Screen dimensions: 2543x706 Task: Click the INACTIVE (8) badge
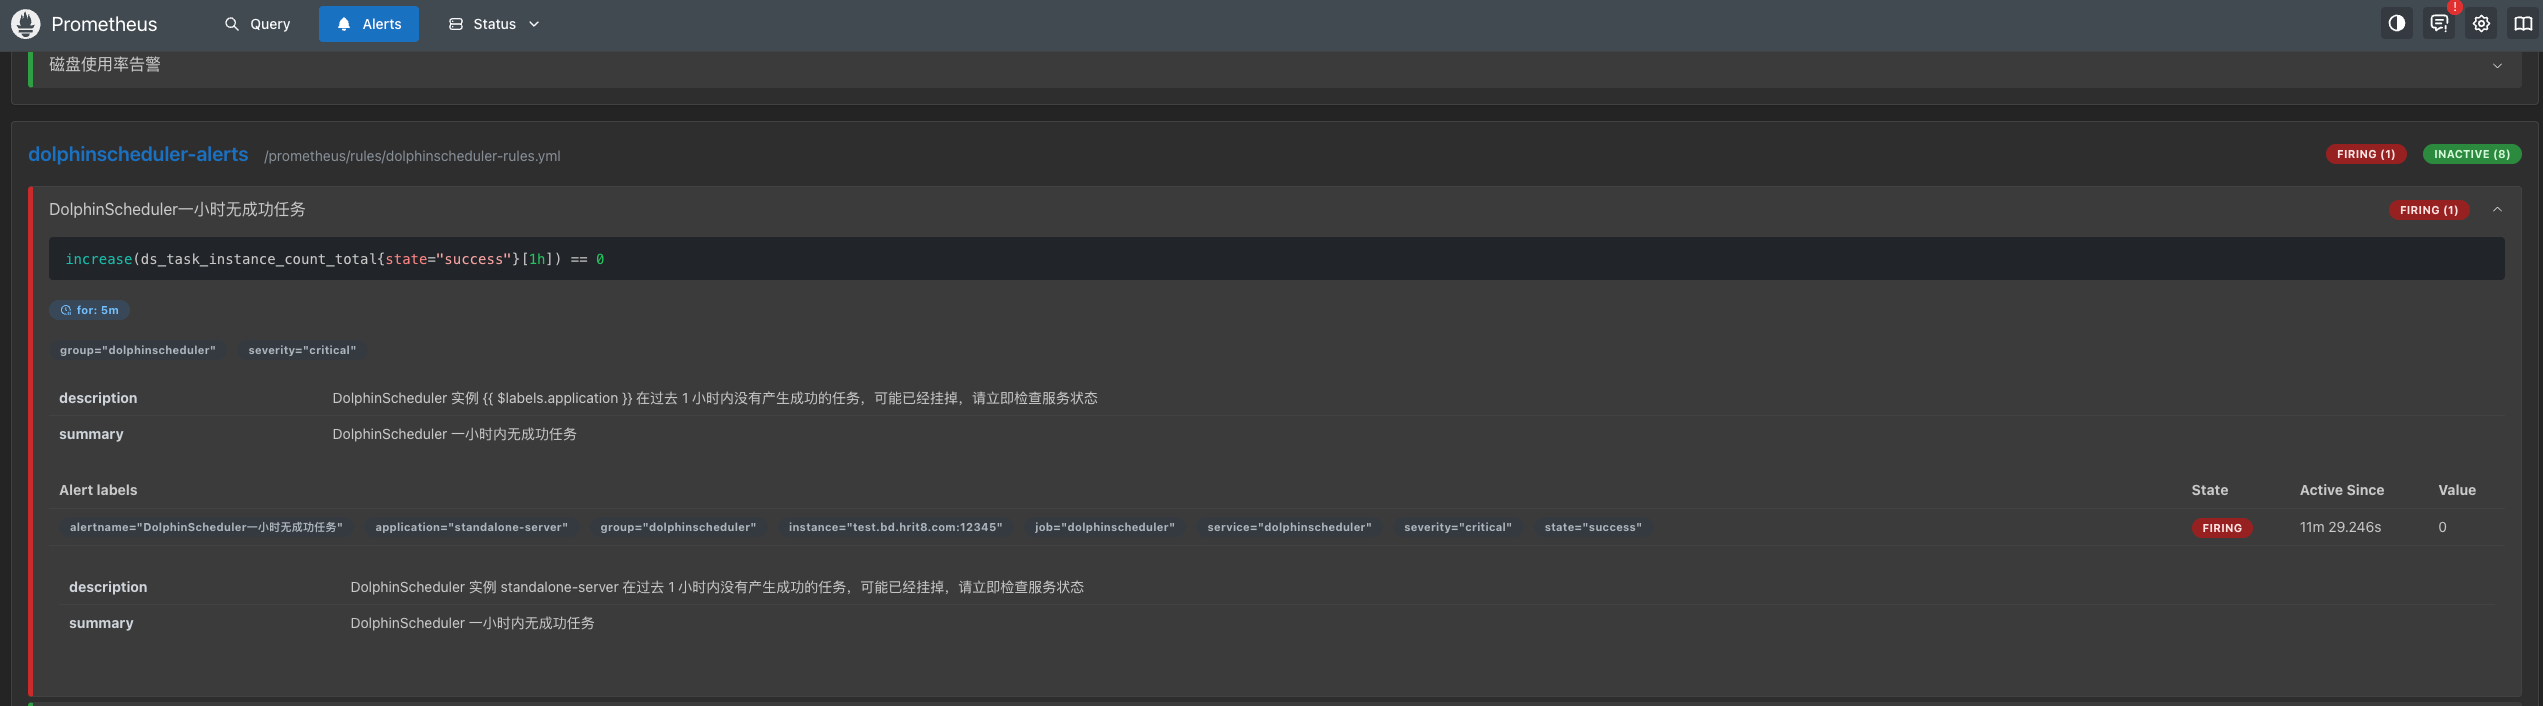click(x=2472, y=154)
